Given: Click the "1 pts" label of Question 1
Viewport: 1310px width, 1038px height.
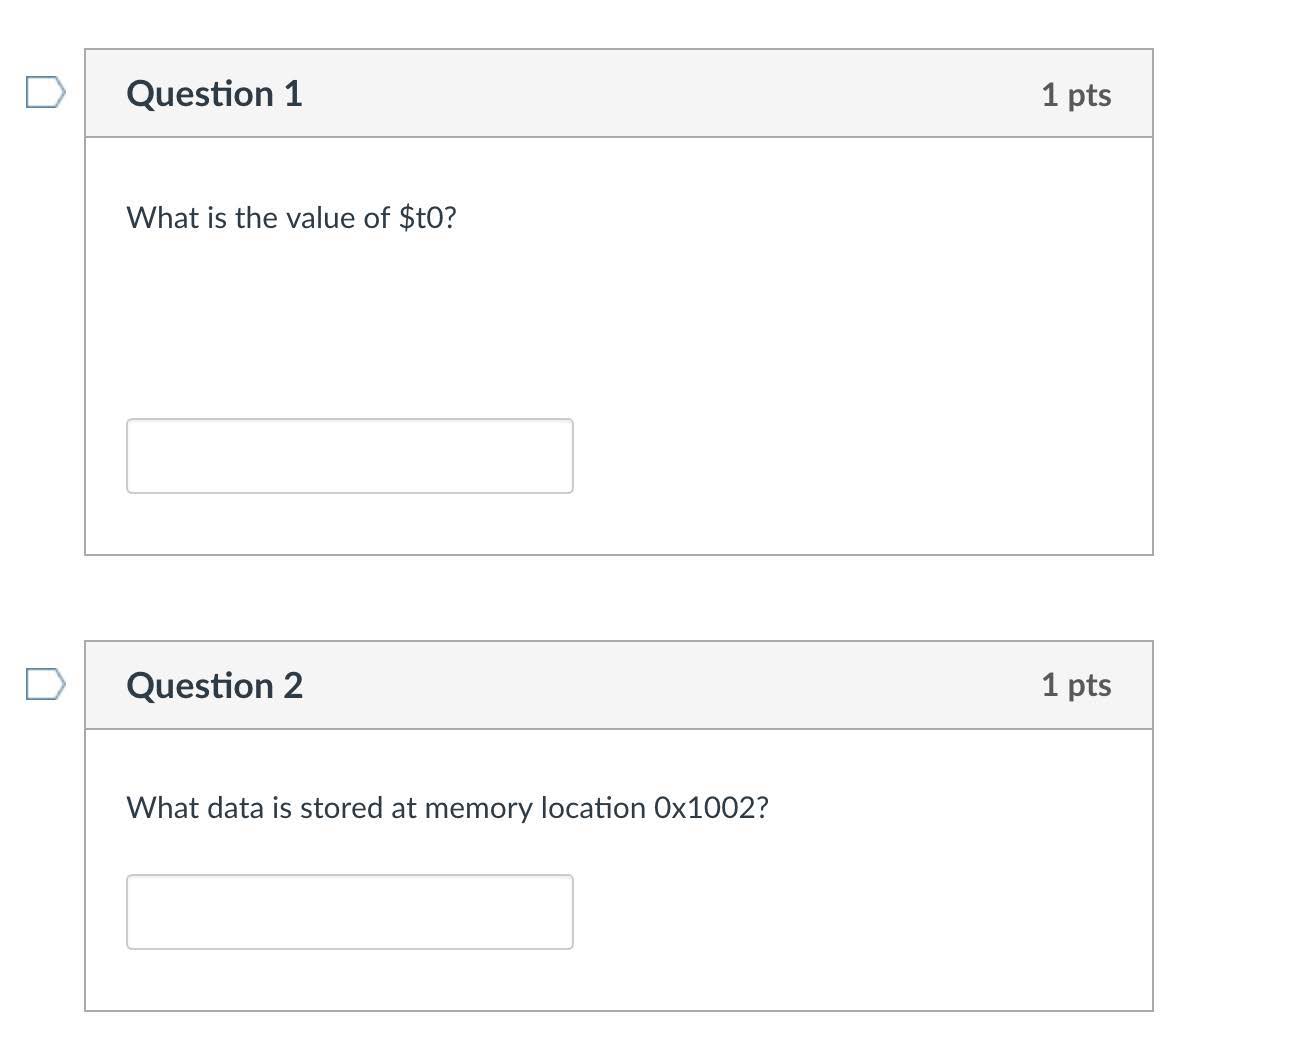Looking at the screenshot, I should pos(1075,95).
